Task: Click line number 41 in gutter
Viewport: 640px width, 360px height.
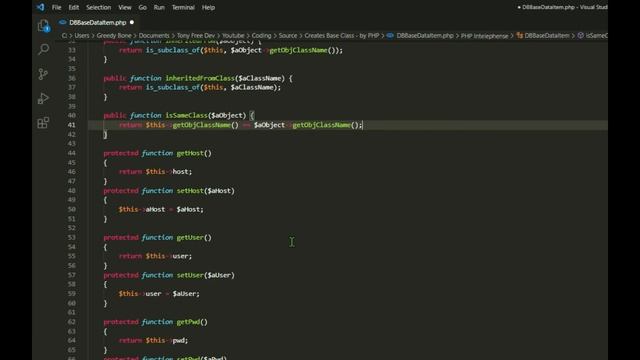Action: point(71,125)
